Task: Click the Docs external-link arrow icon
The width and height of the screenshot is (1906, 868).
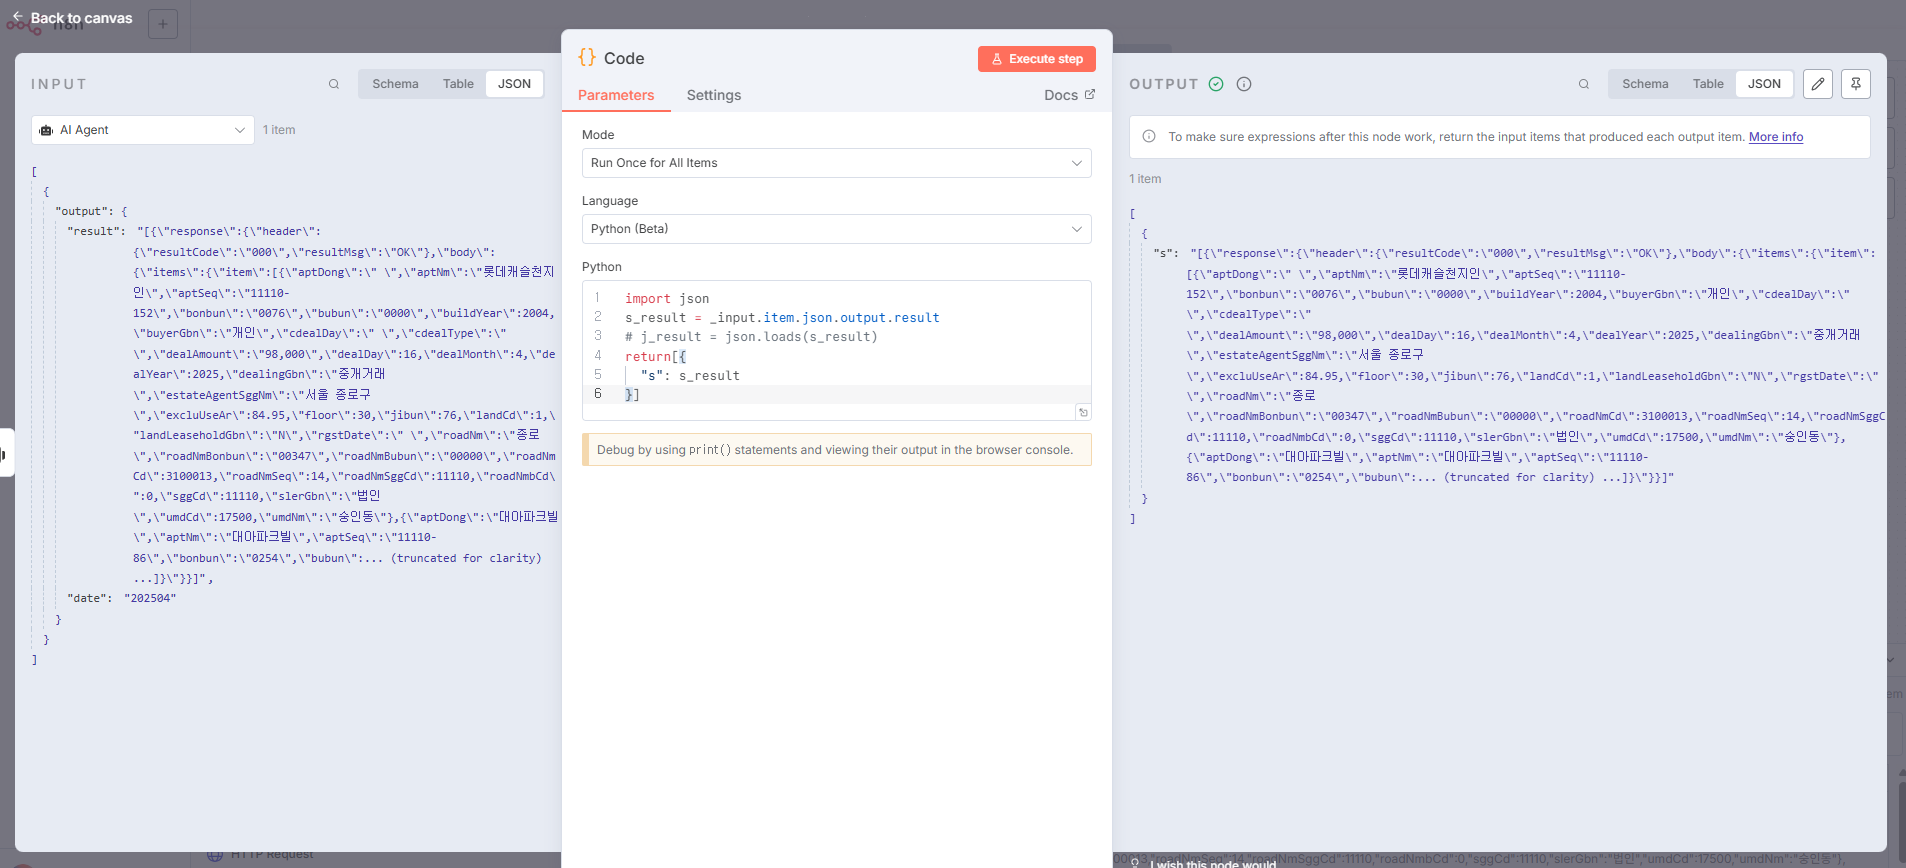Action: (x=1090, y=94)
